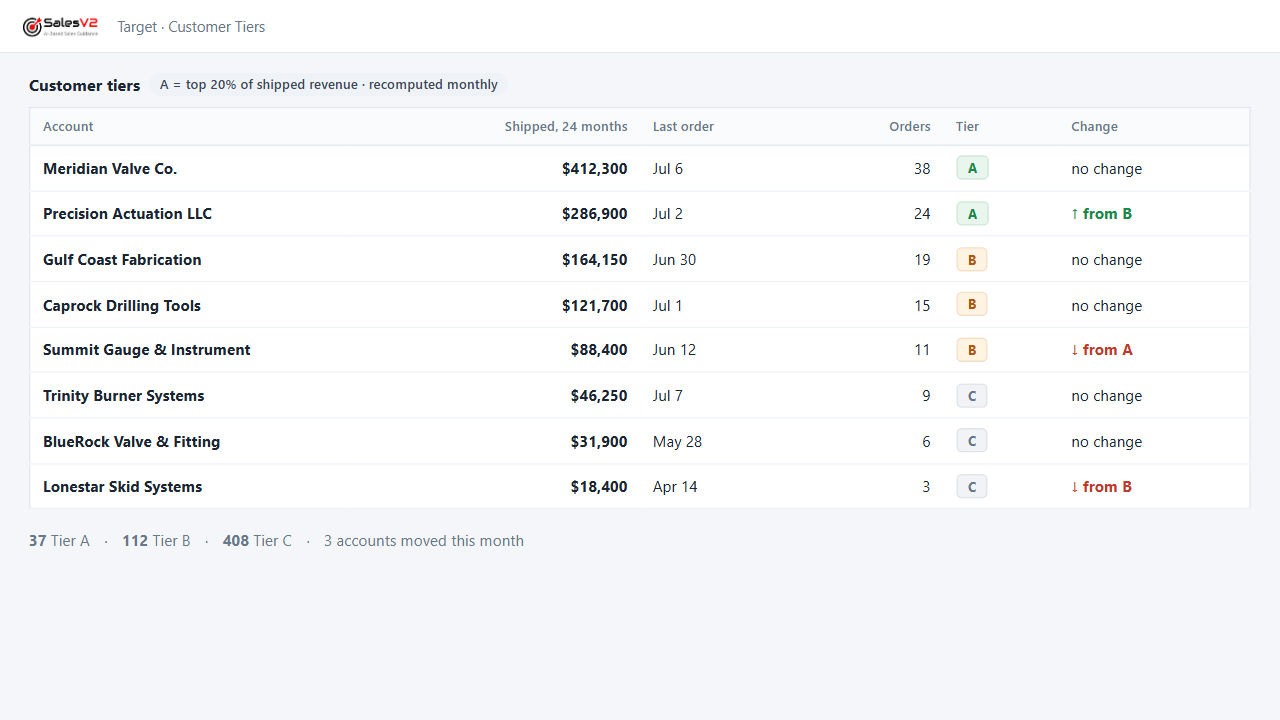
Task: Sort by the Orders column header
Action: tap(910, 127)
